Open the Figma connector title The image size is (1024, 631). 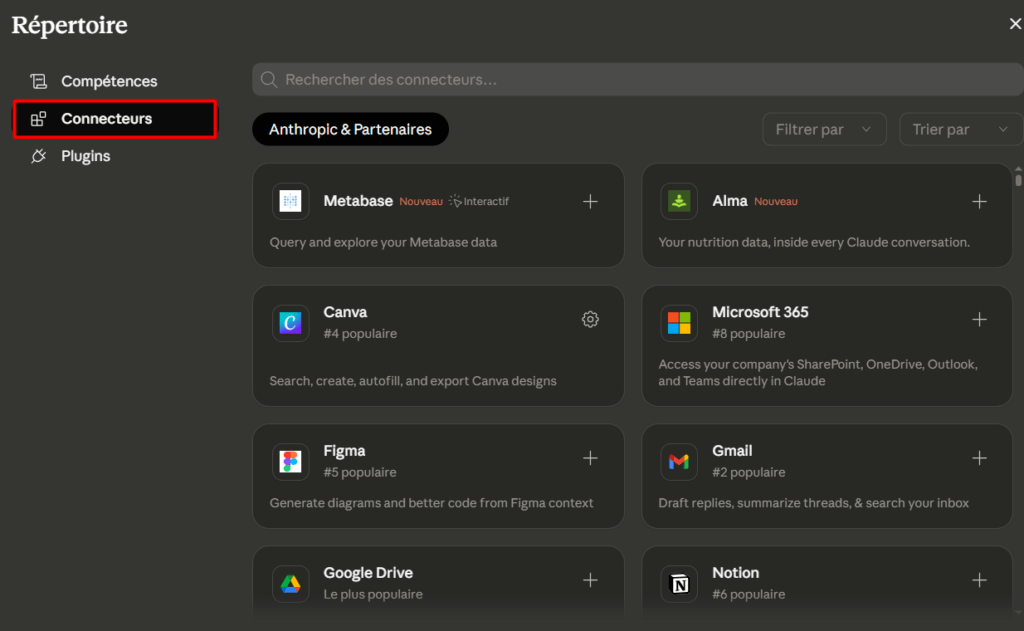(344, 451)
